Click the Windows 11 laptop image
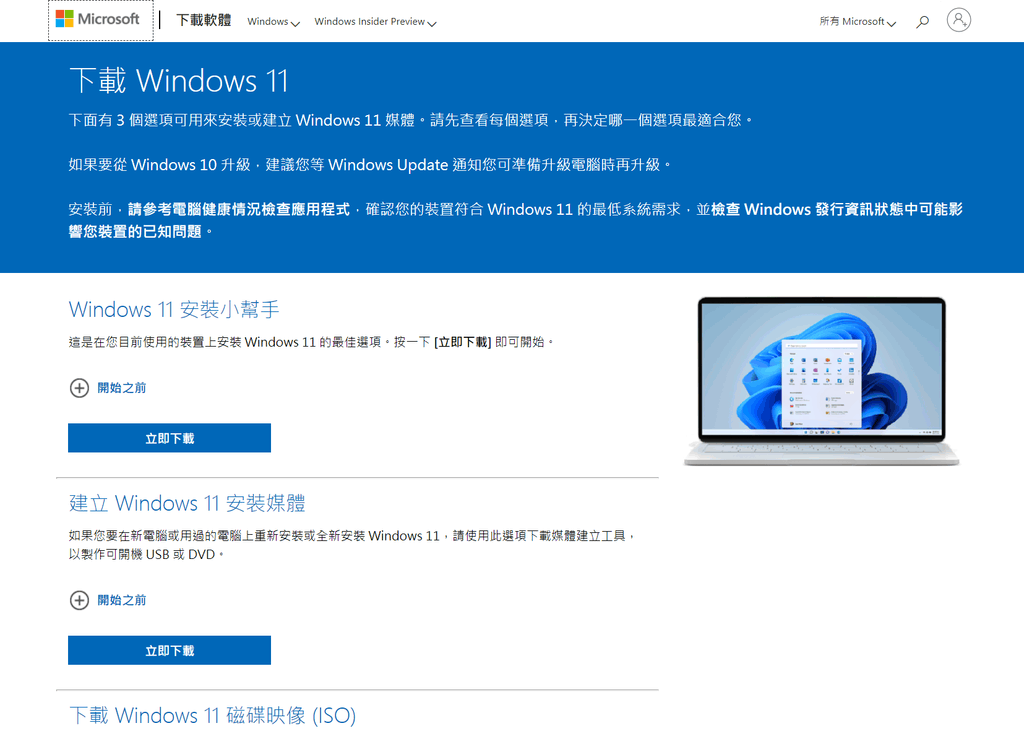This screenshot has width=1024, height=731. click(822, 381)
